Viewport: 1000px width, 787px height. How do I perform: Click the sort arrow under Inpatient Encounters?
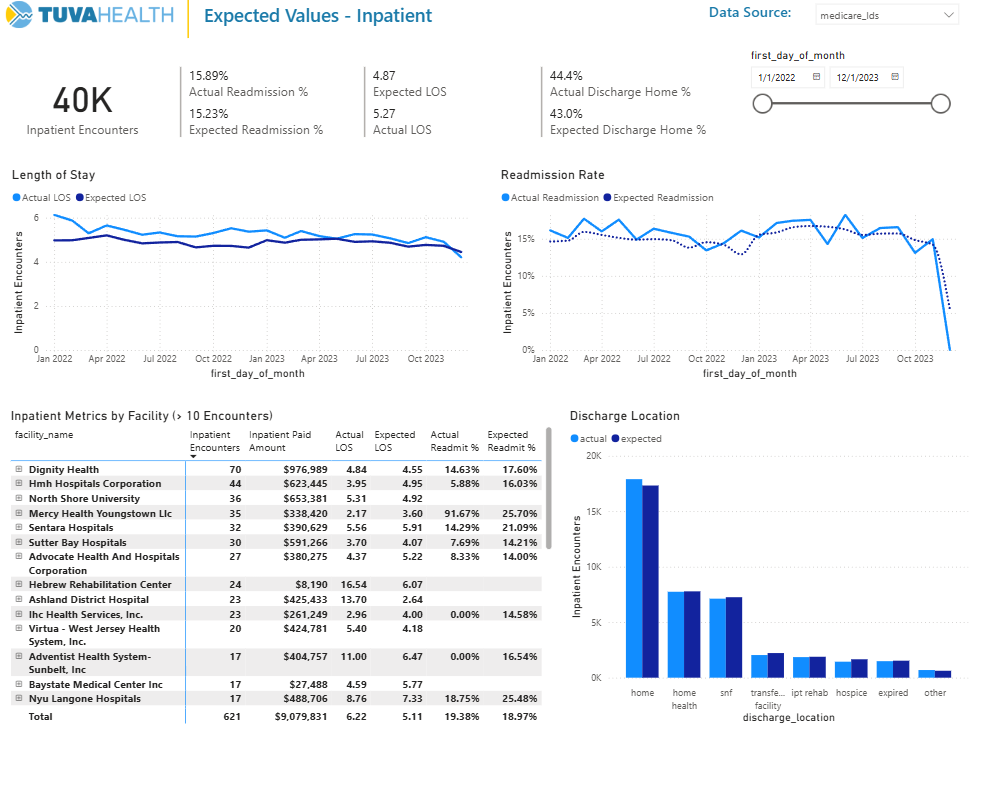194,456
